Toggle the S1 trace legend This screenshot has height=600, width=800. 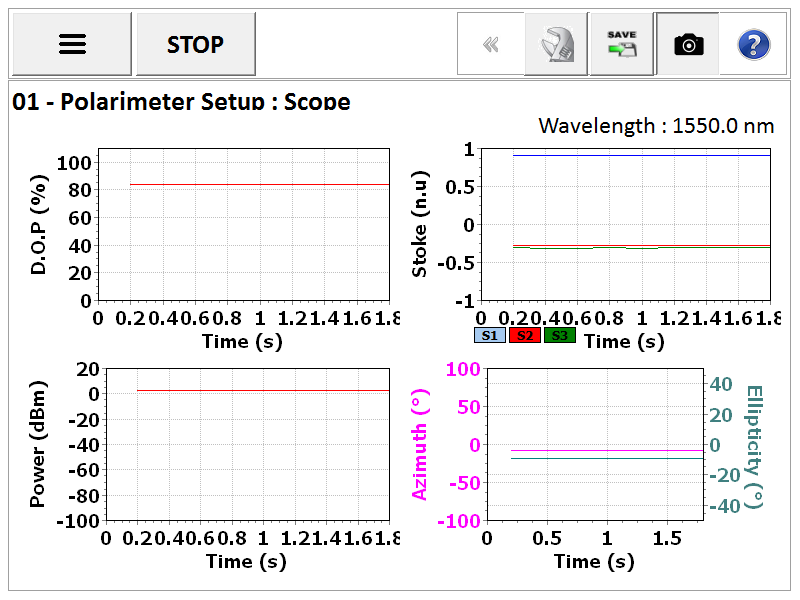(x=490, y=336)
